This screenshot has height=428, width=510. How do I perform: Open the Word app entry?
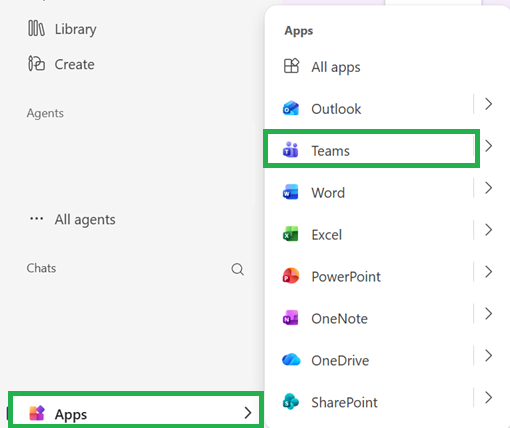[x=369, y=193]
